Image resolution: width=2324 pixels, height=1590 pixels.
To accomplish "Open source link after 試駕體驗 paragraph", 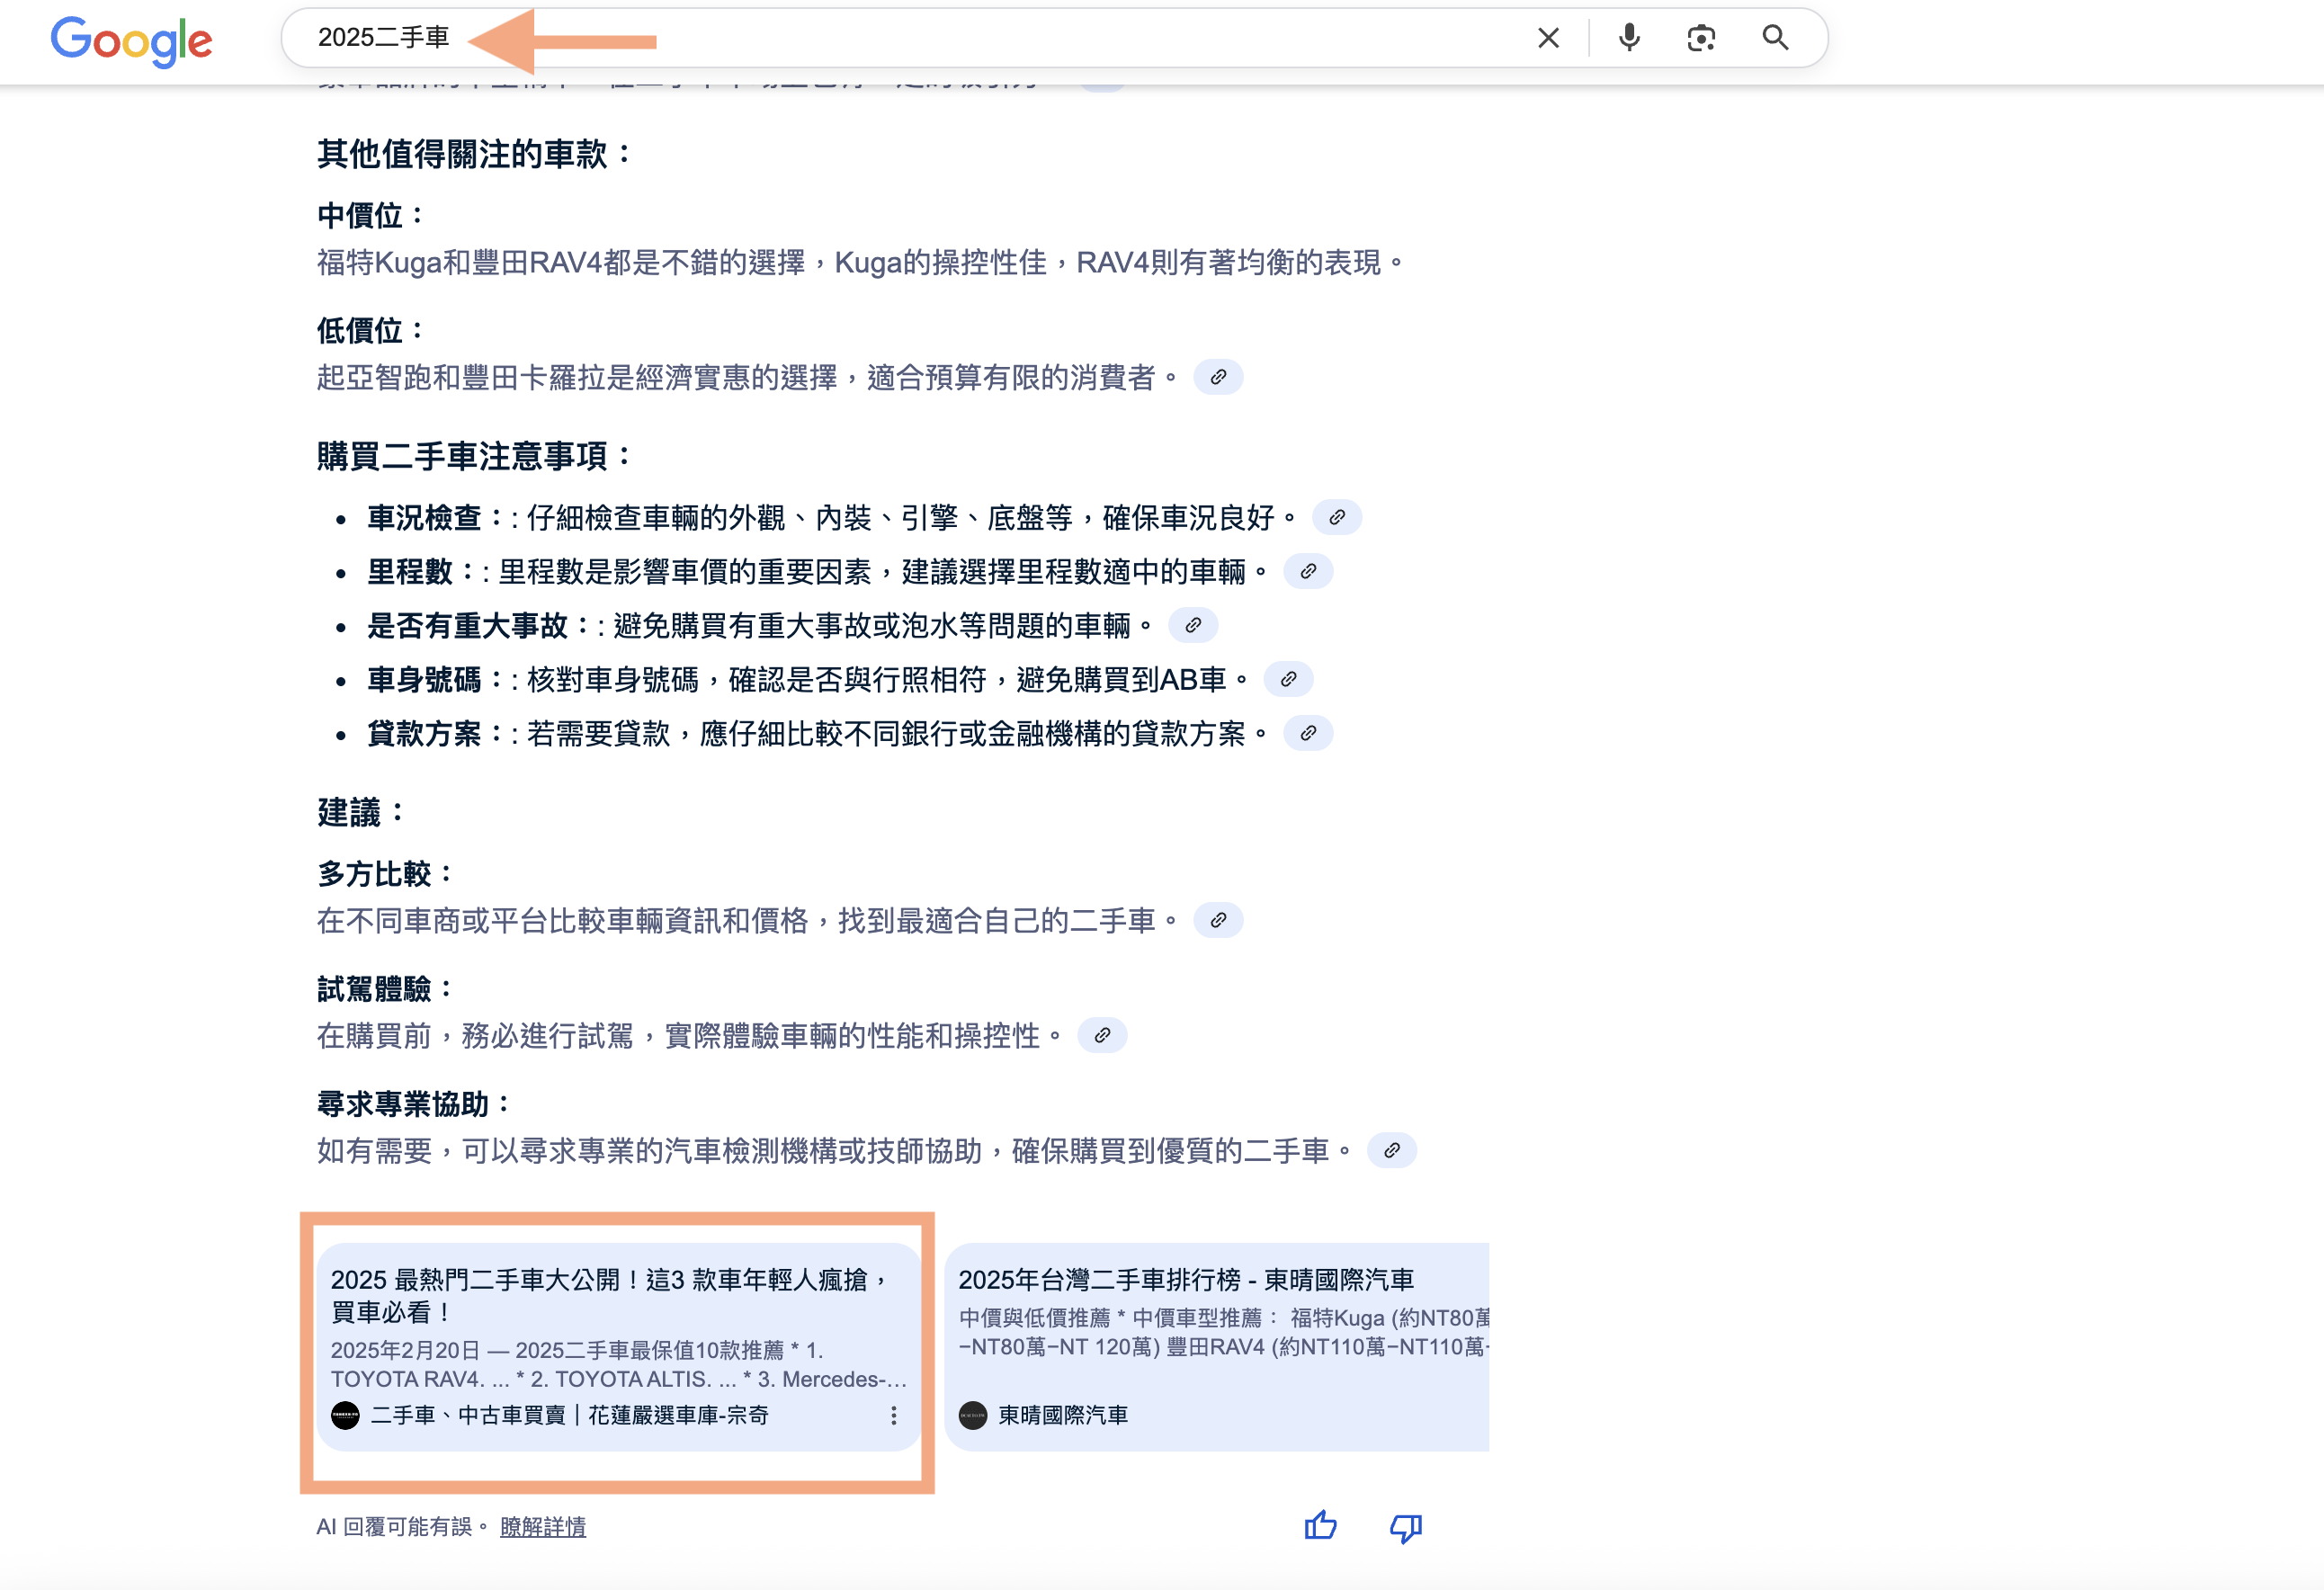I will (1102, 1035).
